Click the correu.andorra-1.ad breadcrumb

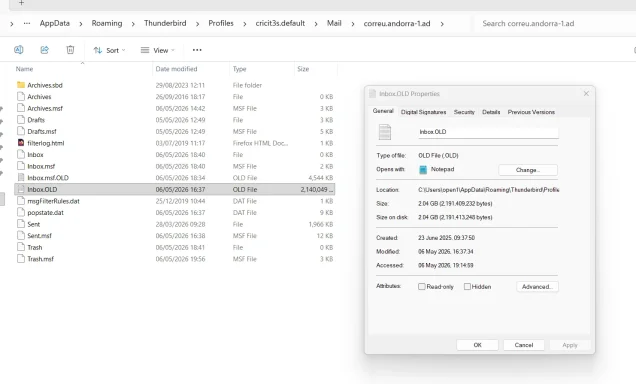[397, 24]
